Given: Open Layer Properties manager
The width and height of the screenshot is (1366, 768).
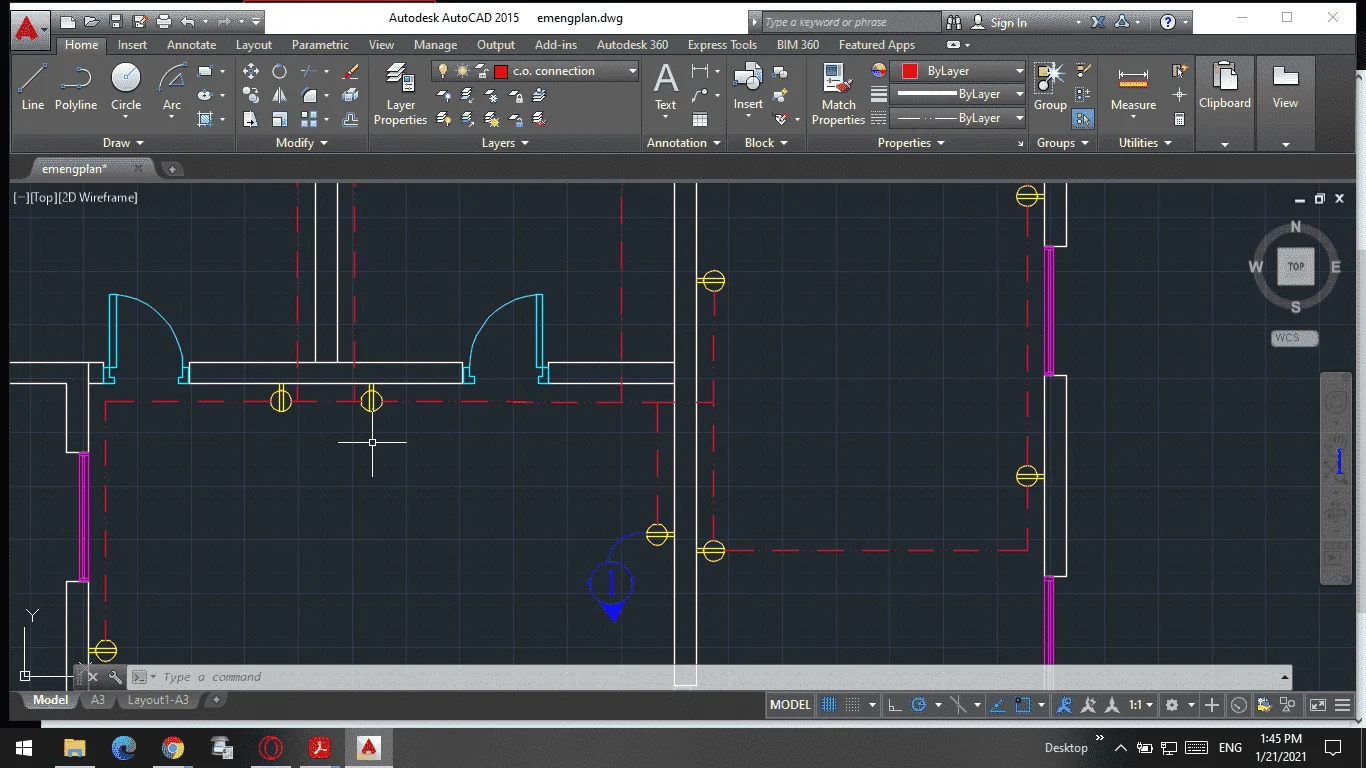Looking at the screenshot, I should point(400,94).
